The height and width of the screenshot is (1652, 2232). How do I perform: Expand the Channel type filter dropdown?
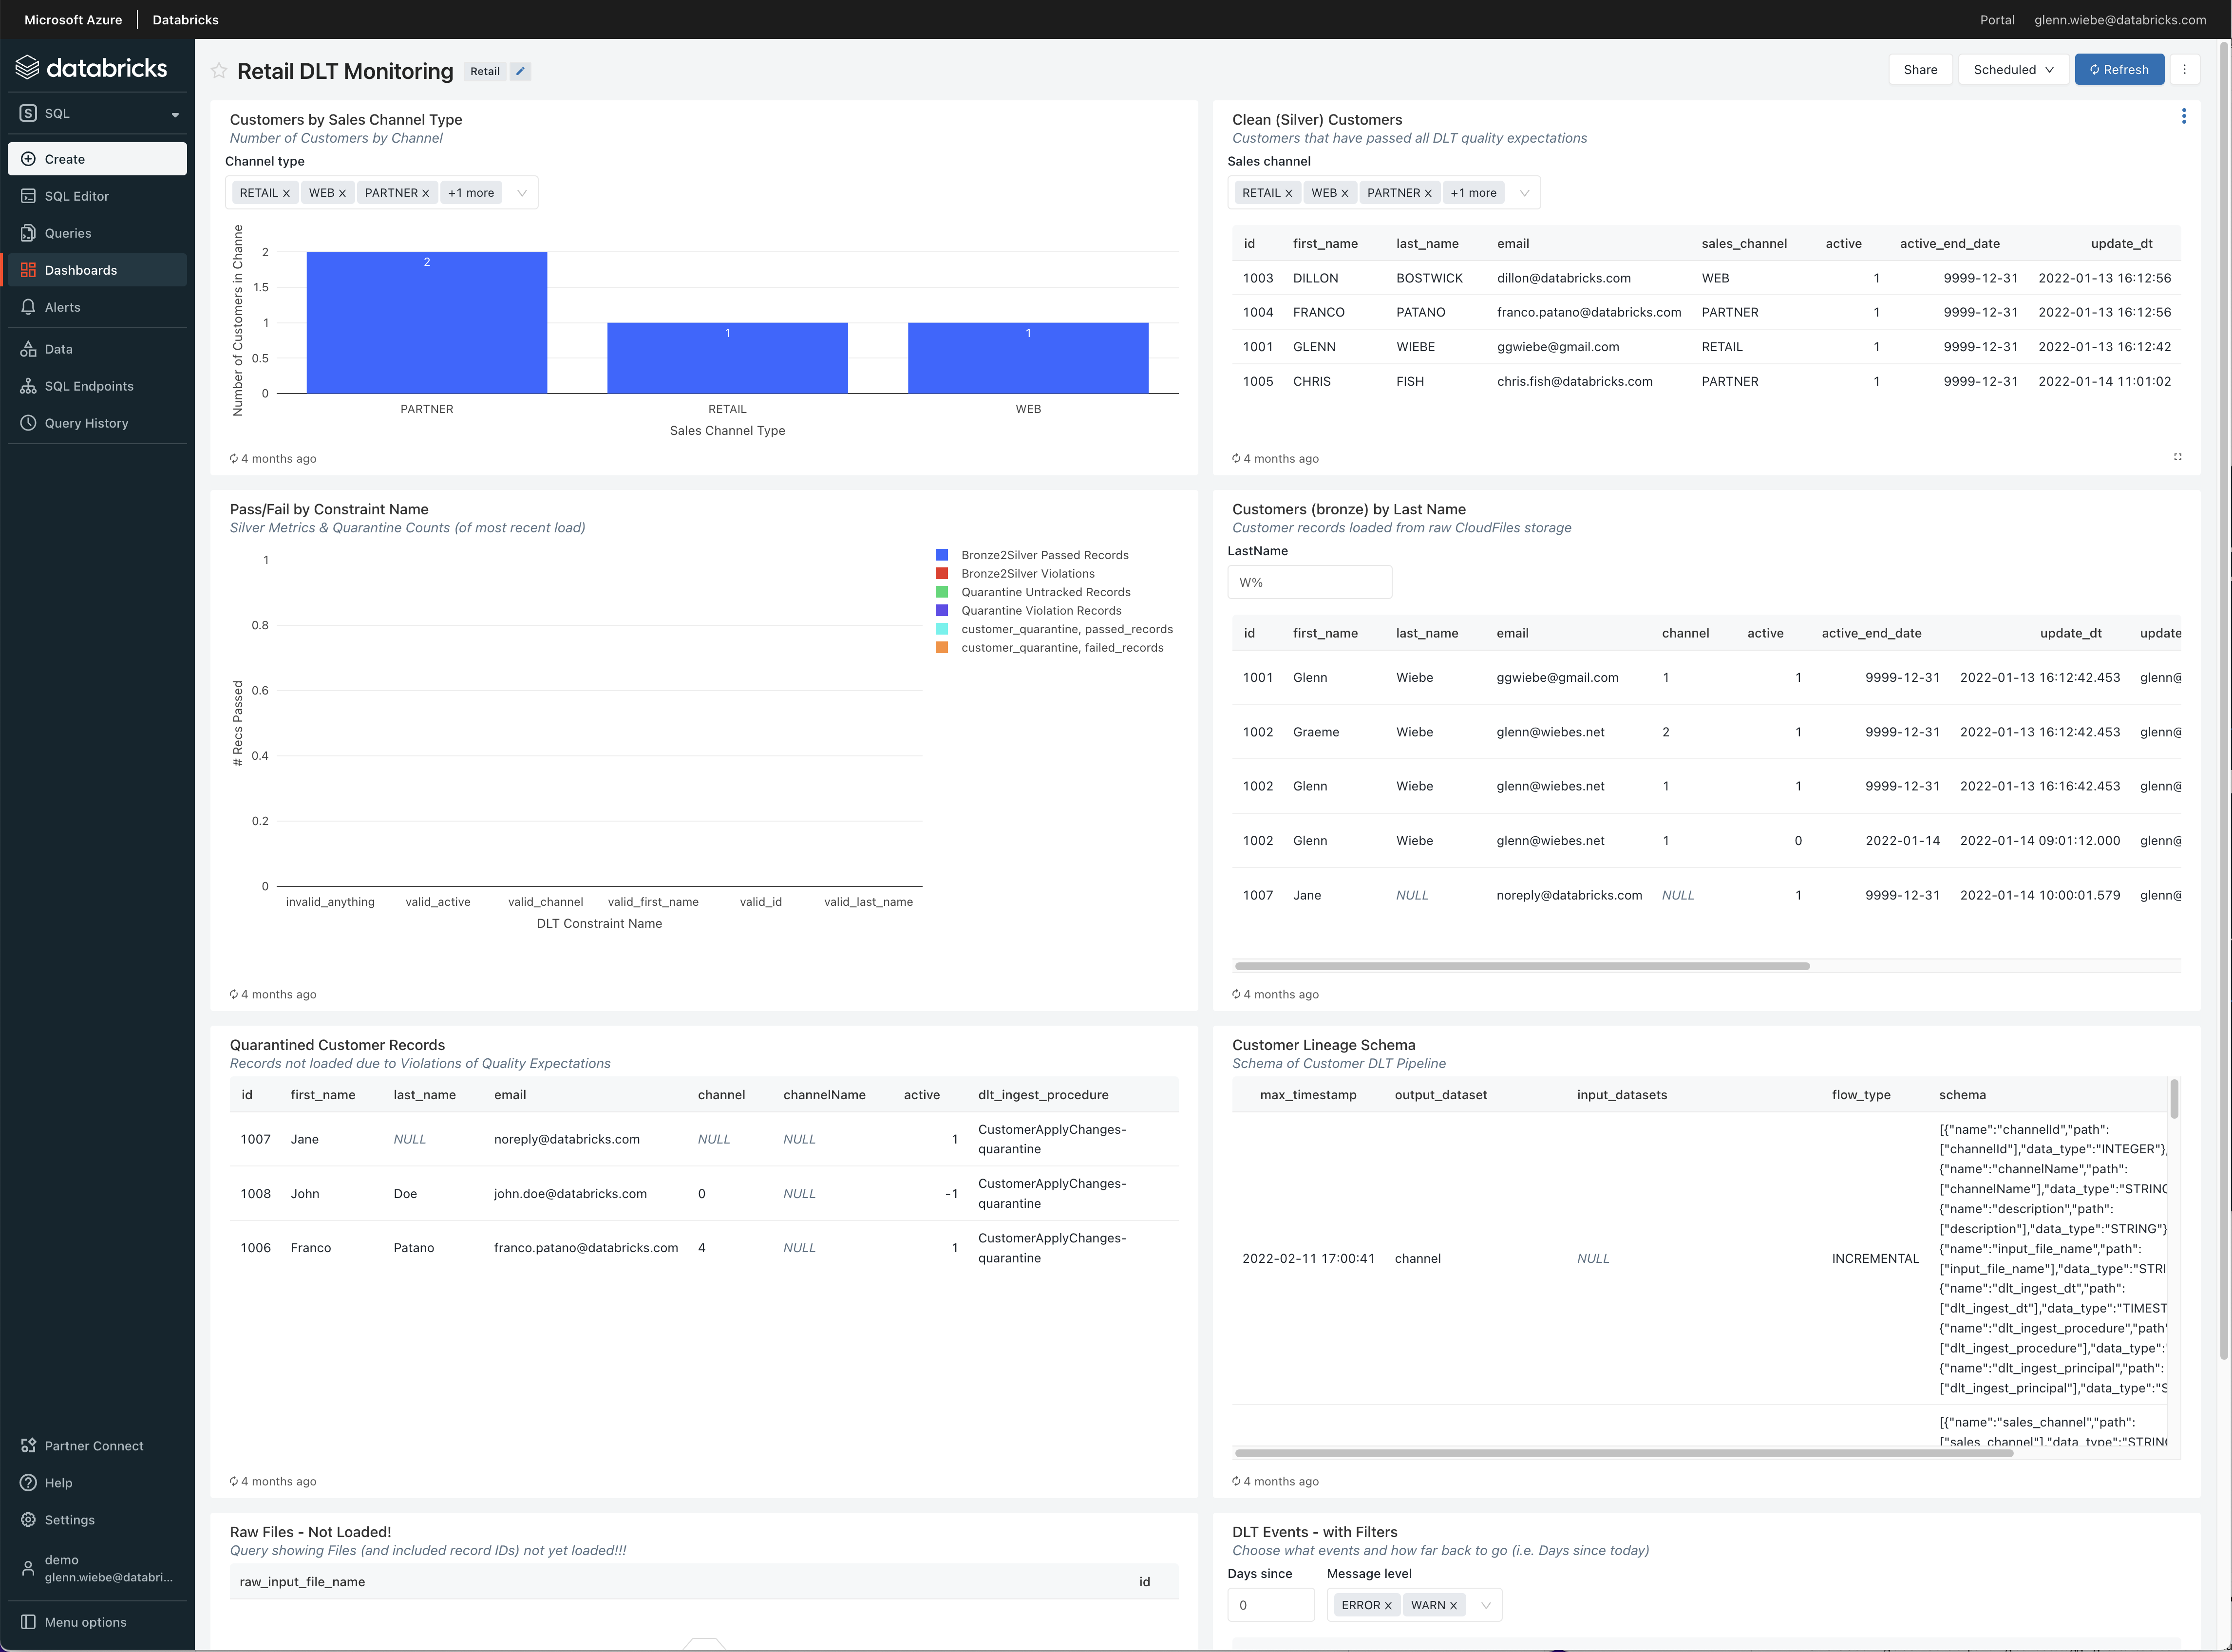[x=521, y=193]
